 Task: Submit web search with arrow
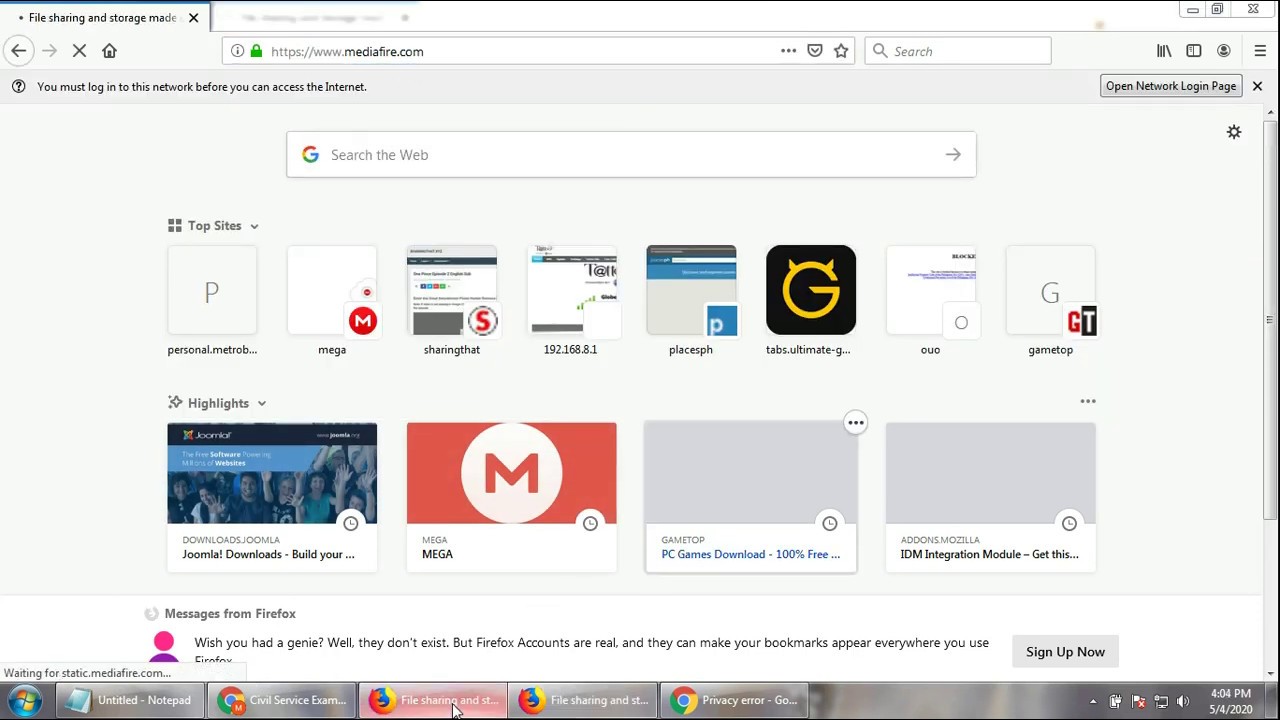pyautogui.click(x=953, y=155)
